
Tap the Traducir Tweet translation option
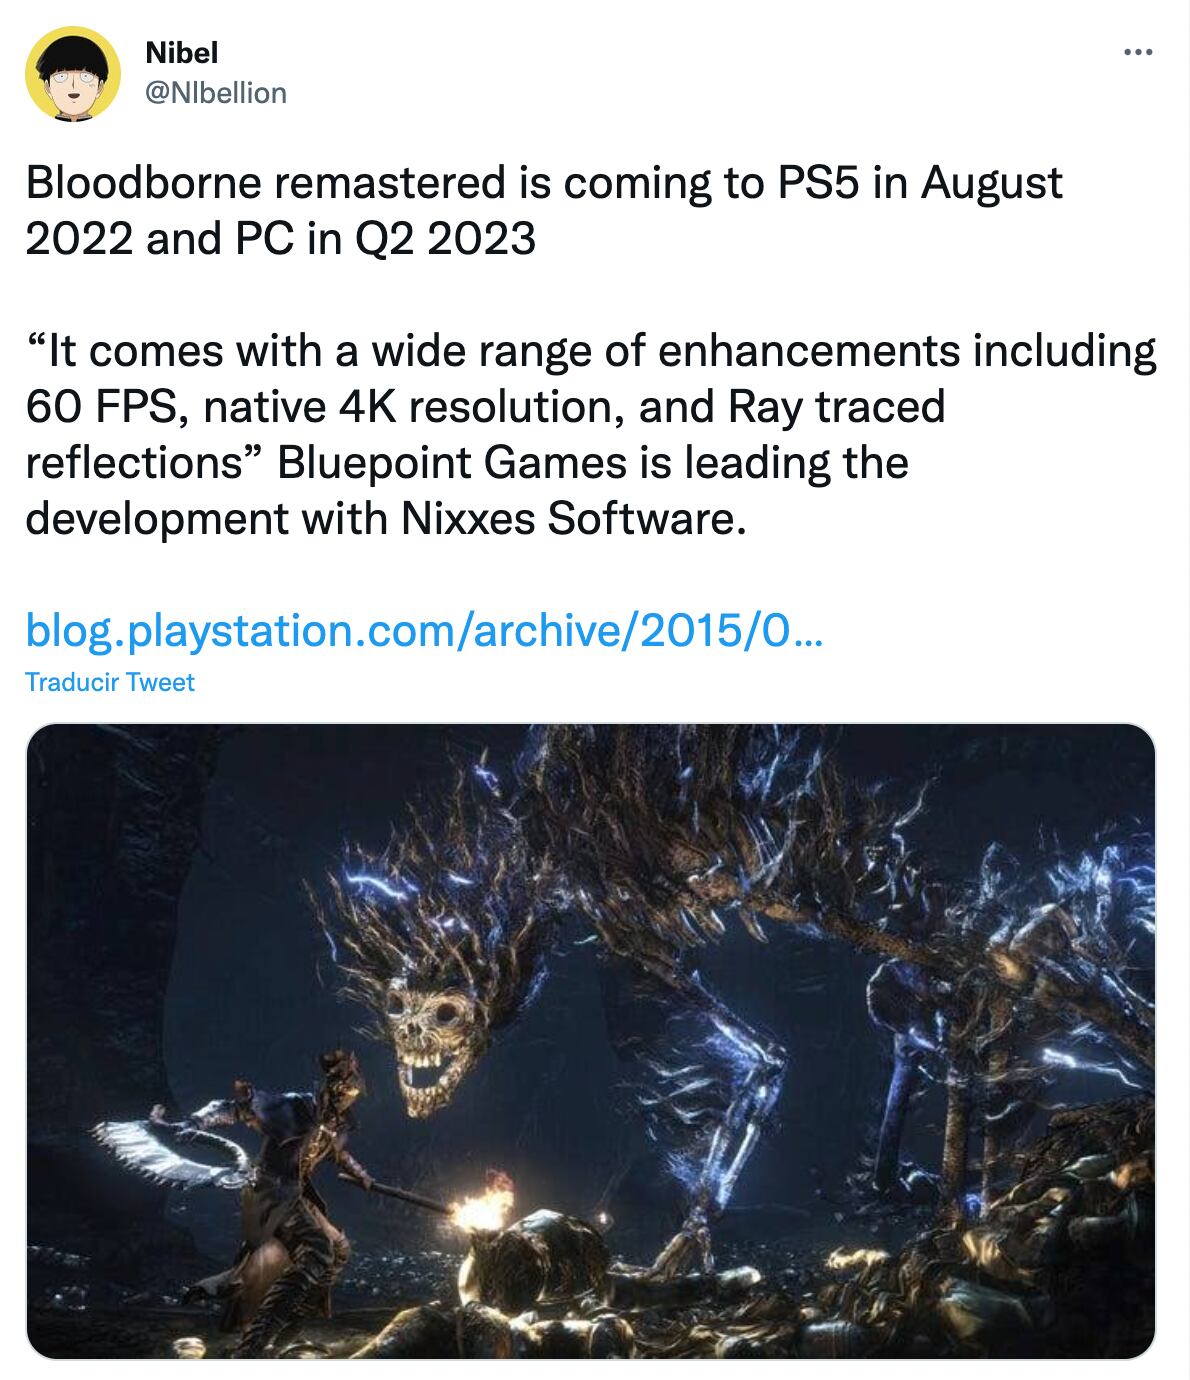pos(110,683)
